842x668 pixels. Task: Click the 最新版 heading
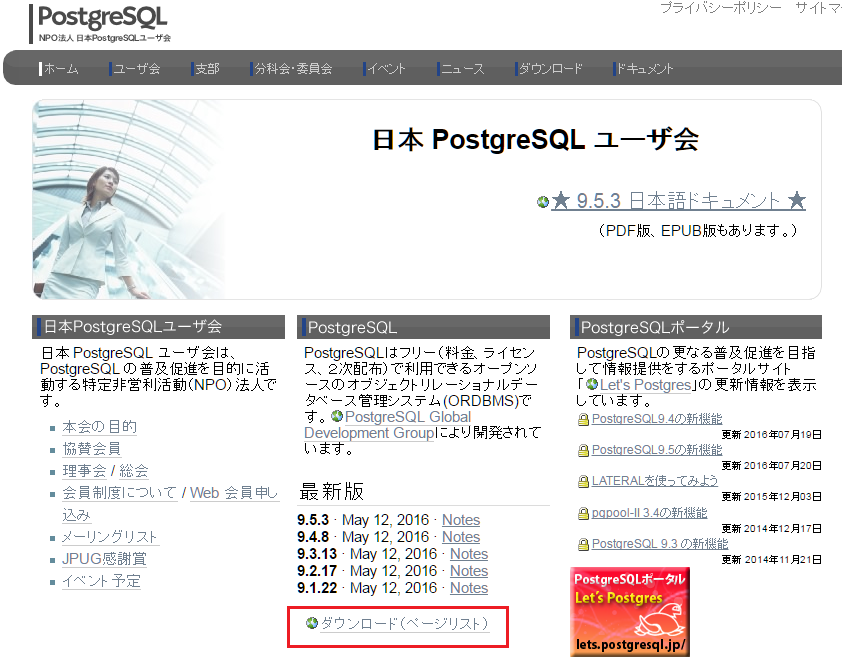[331, 491]
